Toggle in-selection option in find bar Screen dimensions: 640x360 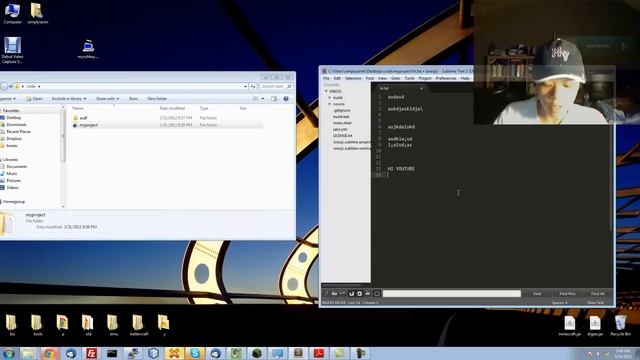coord(368,293)
